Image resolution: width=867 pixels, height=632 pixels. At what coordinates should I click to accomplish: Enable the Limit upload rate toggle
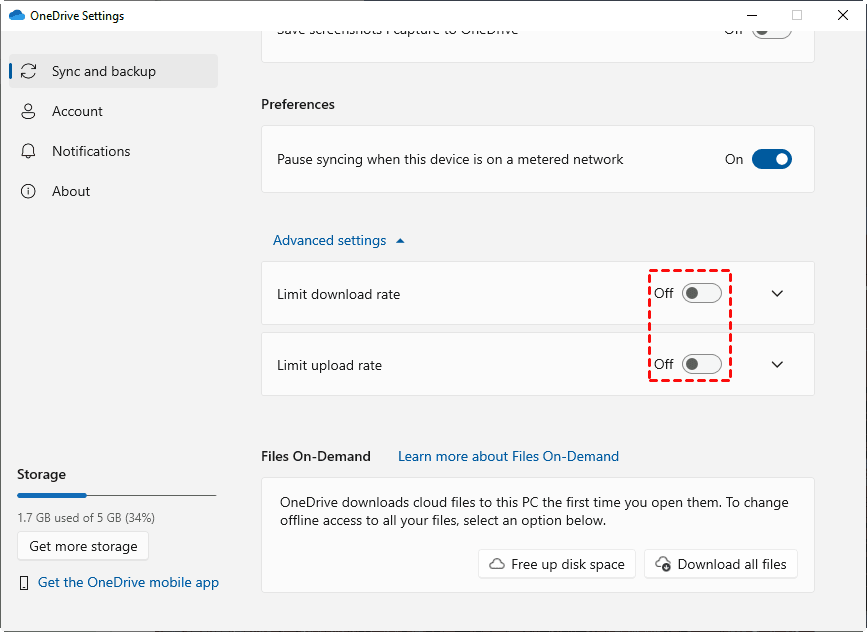click(x=701, y=364)
